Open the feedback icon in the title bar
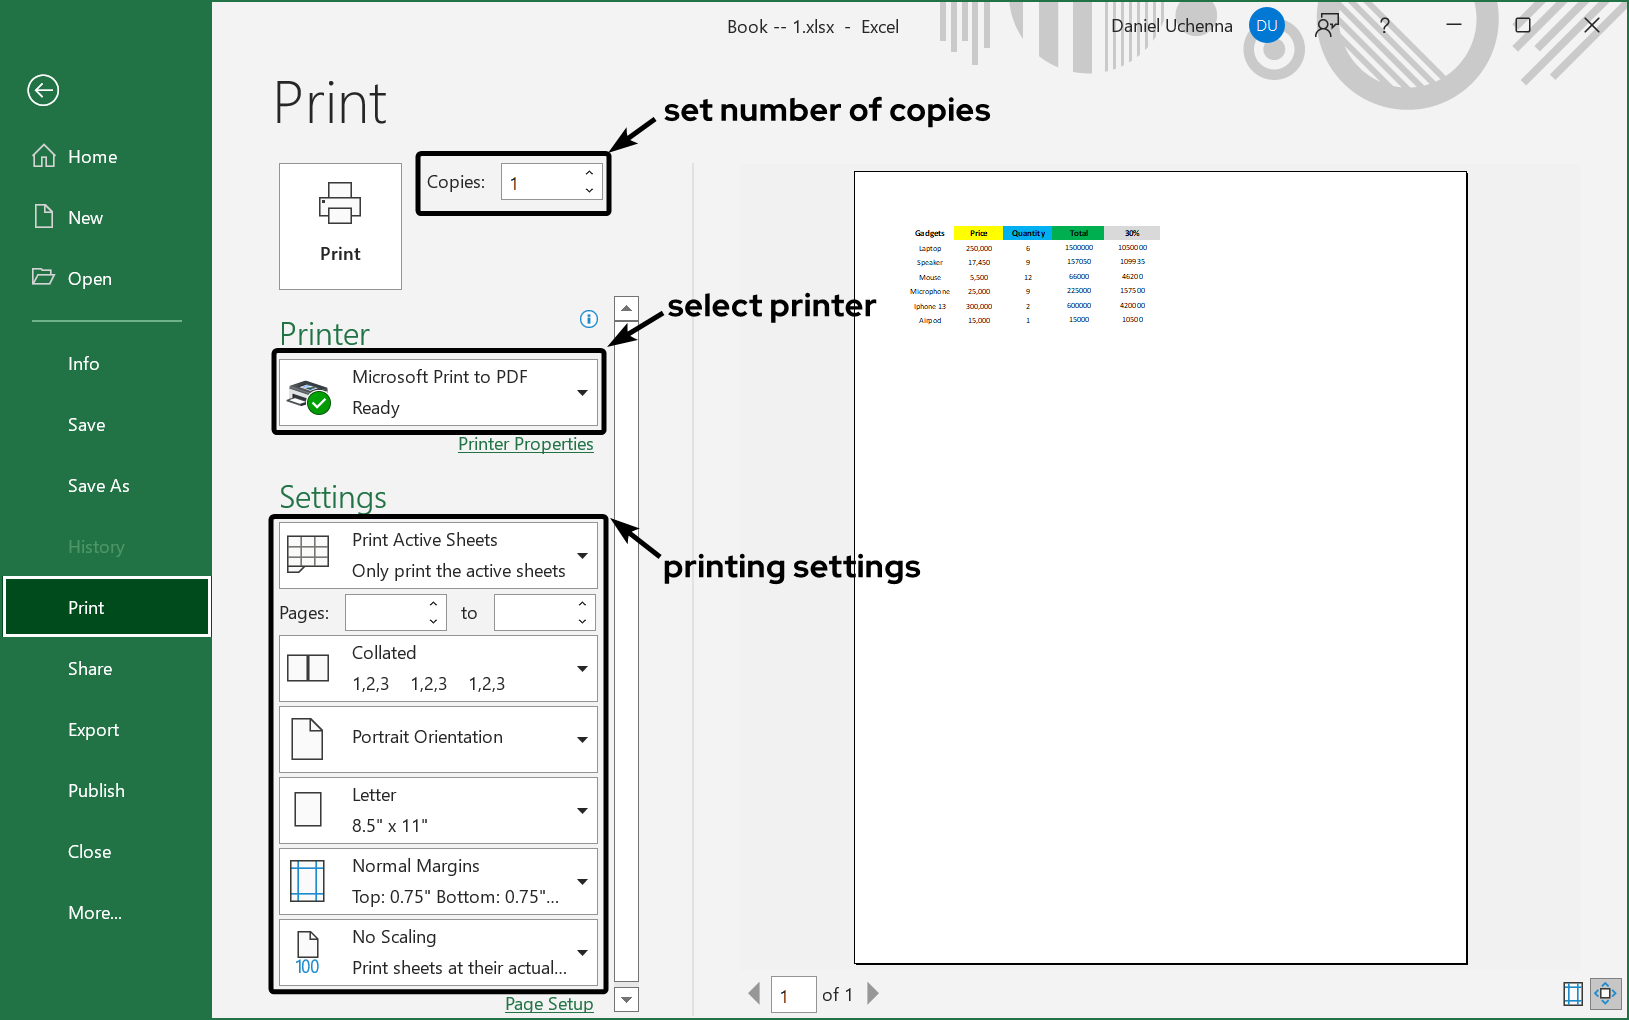The image size is (1629, 1020). tap(1327, 26)
